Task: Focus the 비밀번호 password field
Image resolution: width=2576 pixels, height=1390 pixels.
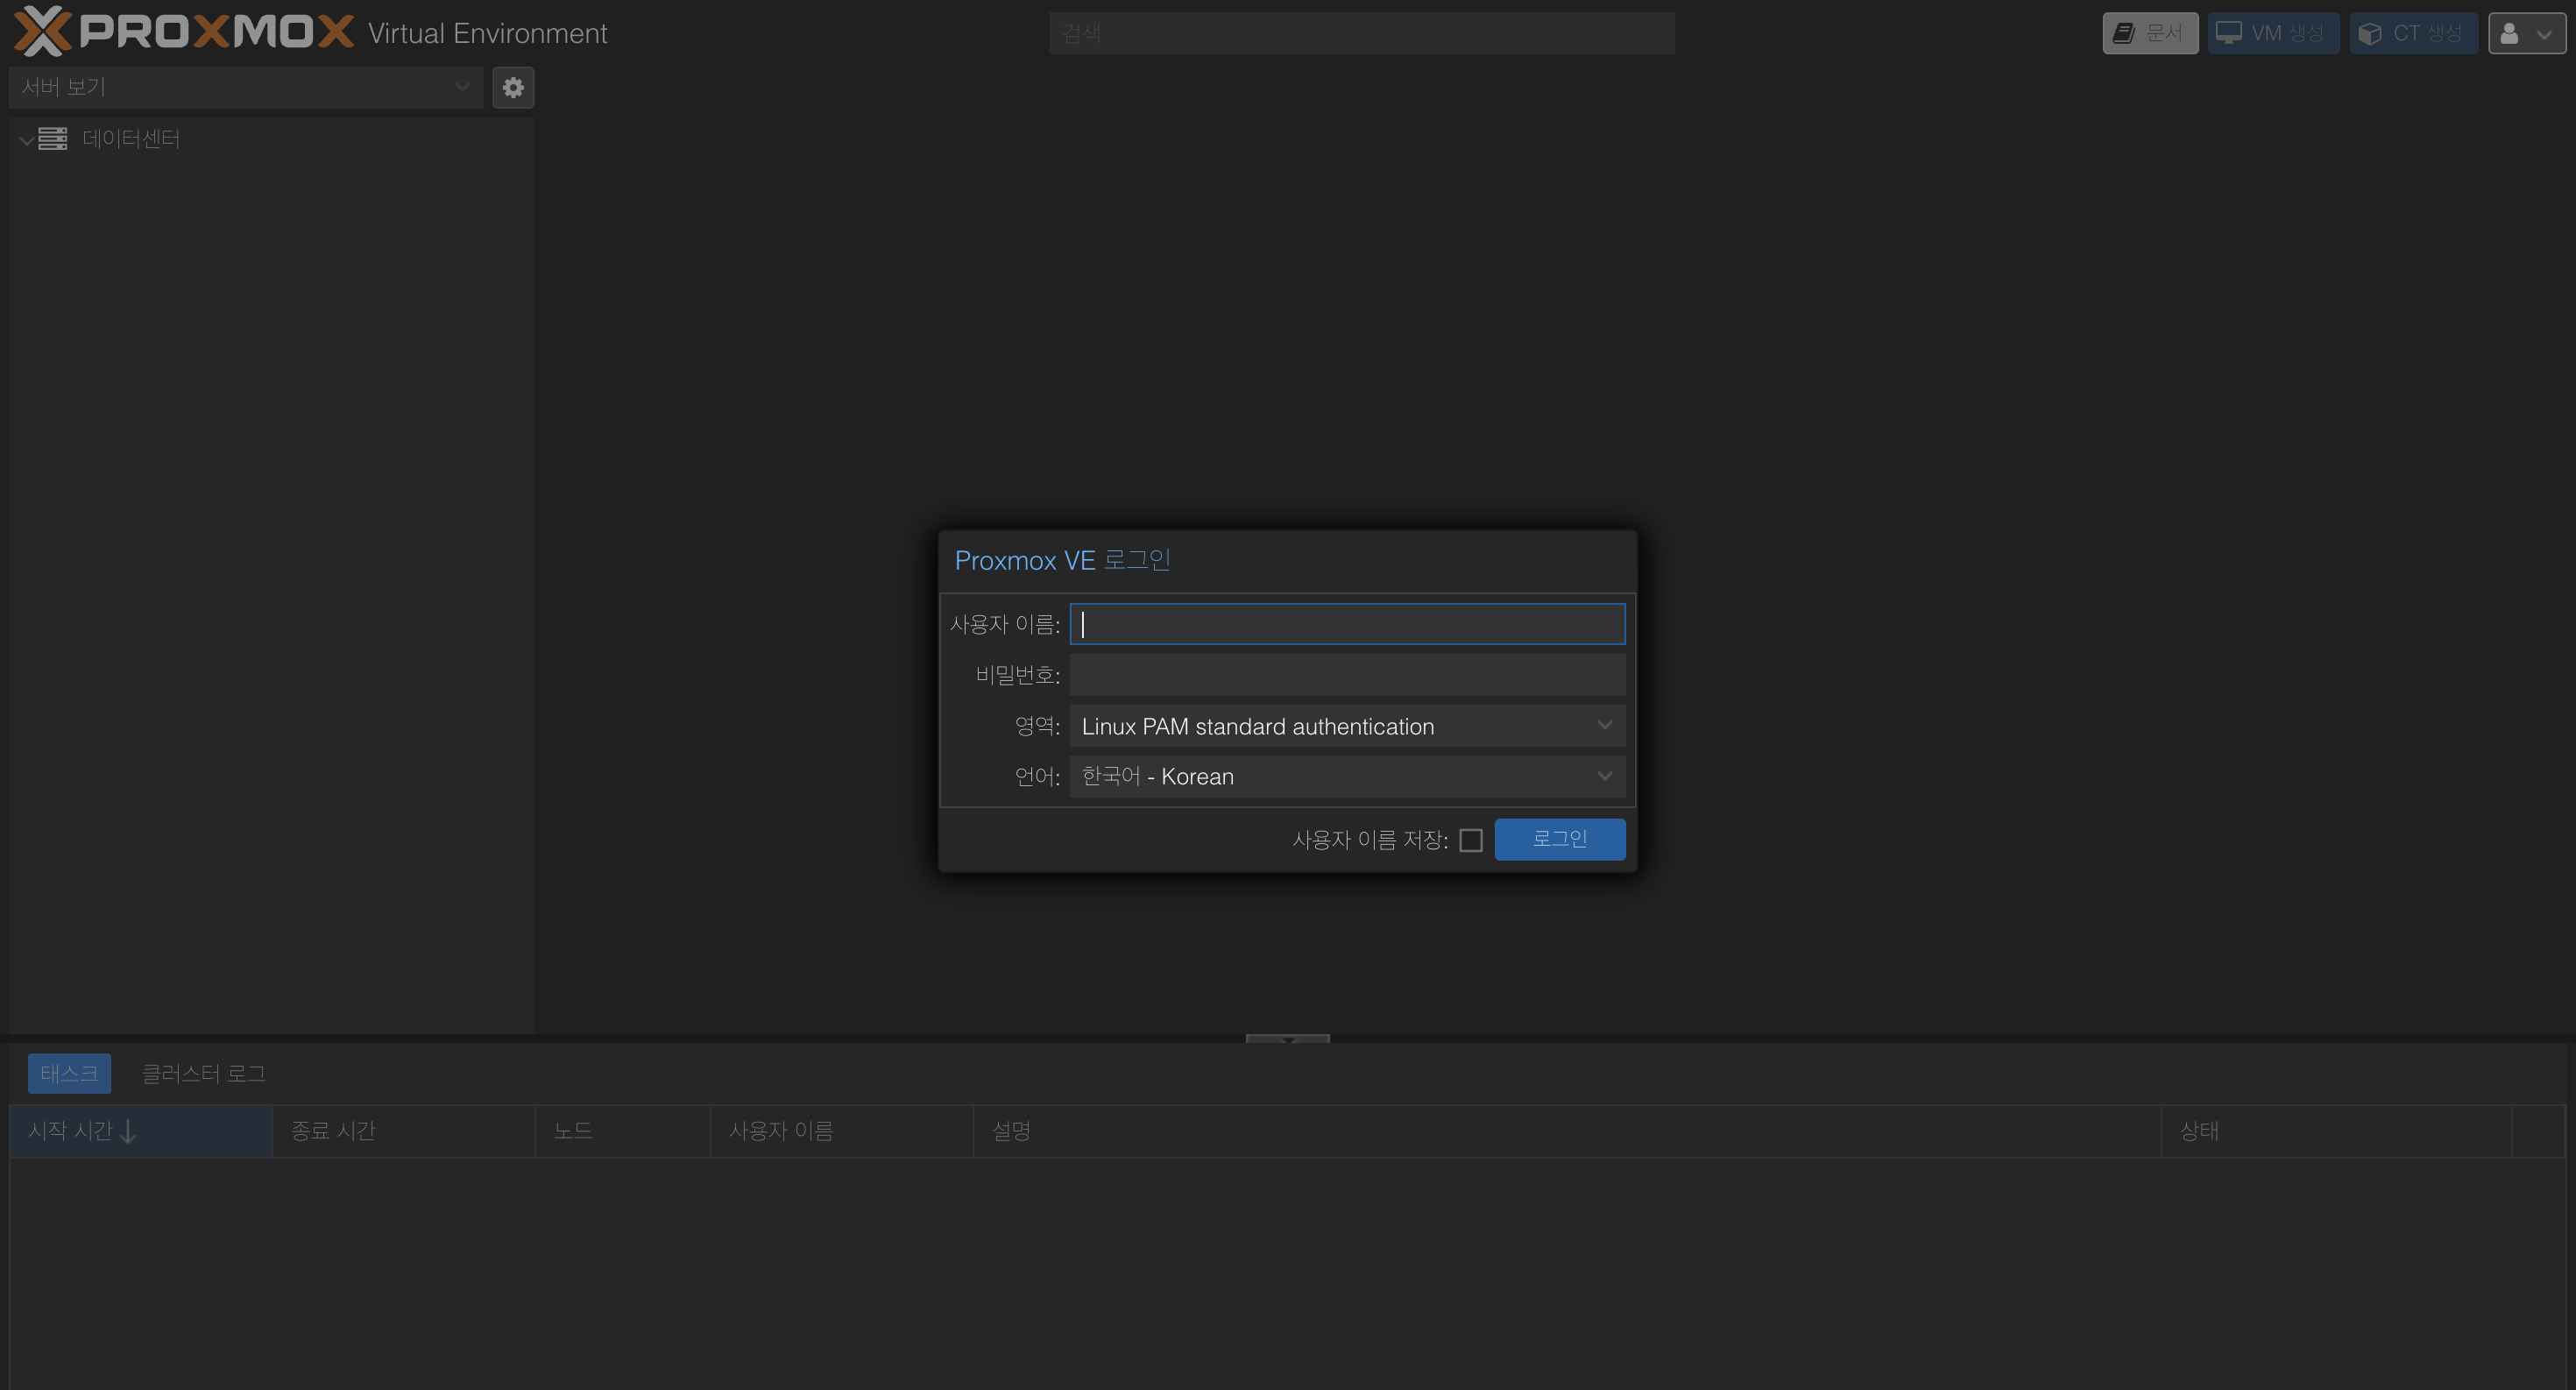Action: point(1347,676)
